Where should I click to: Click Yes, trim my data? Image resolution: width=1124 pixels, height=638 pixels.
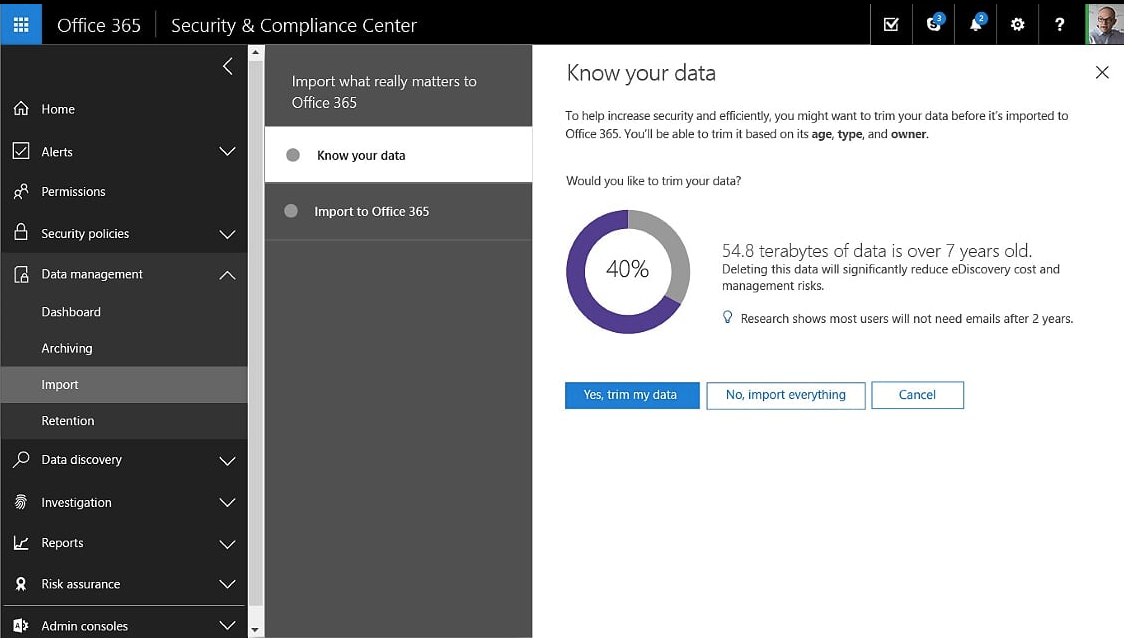coord(631,395)
